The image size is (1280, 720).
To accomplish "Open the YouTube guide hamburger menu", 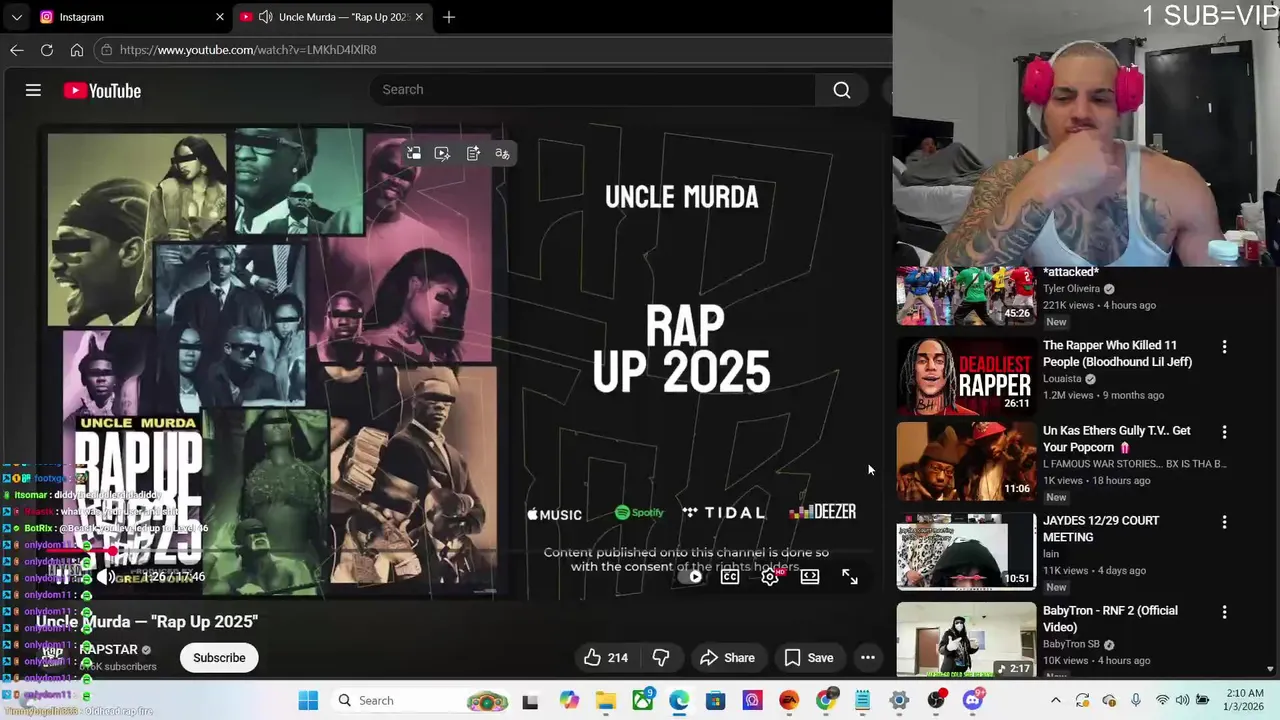I will tap(33, 90).
